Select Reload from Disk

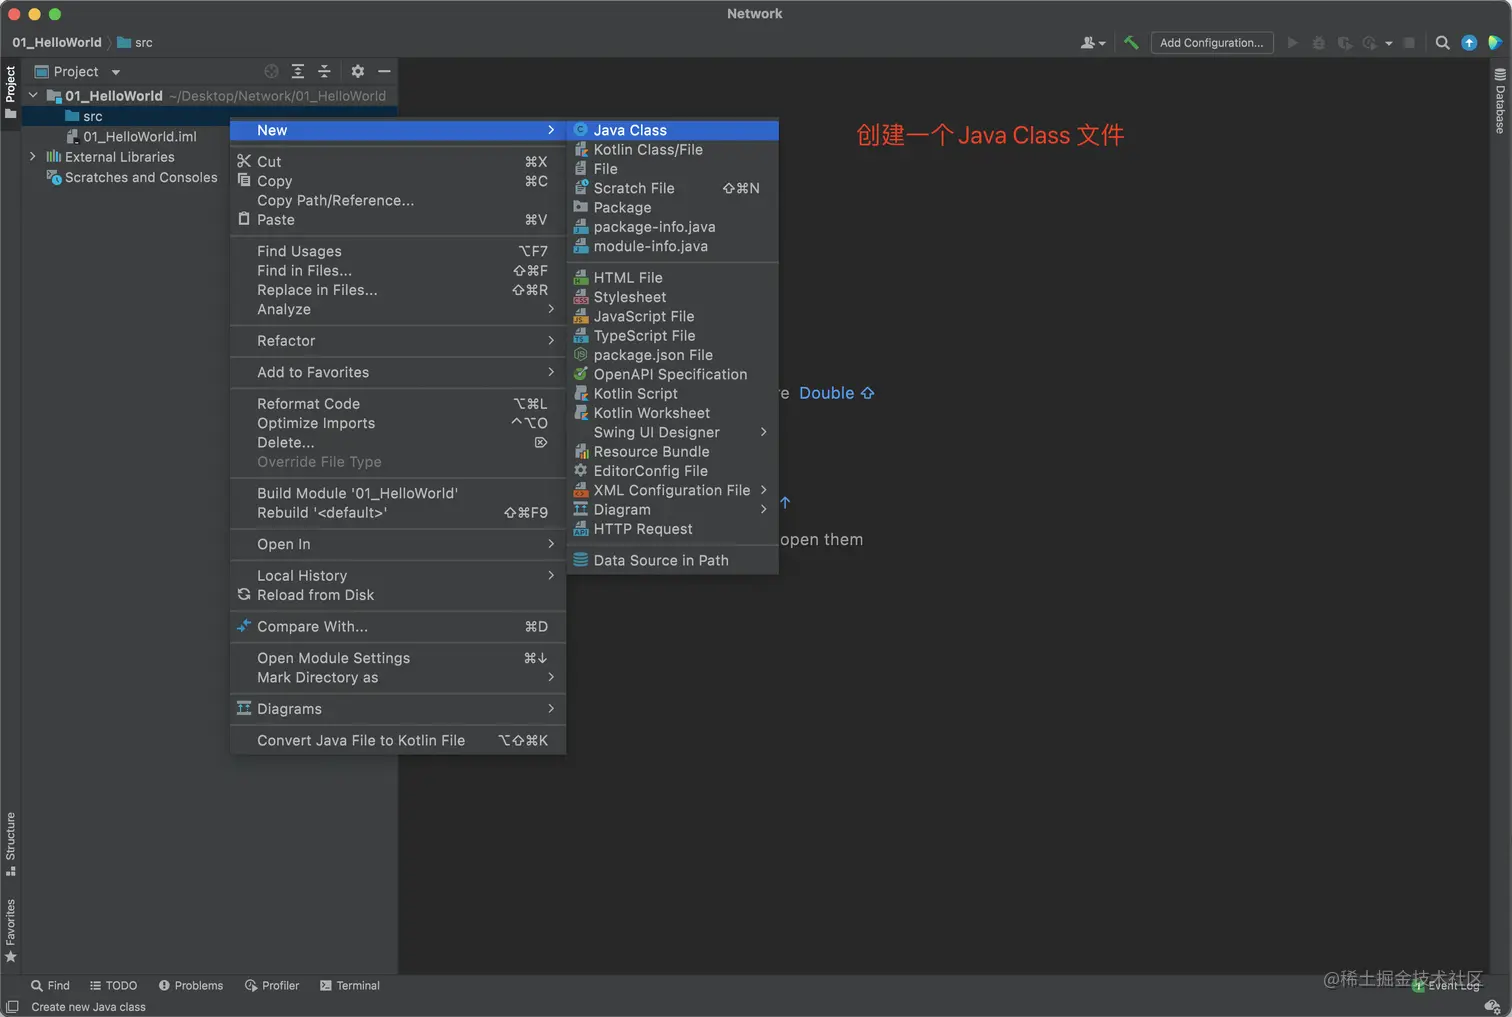pos(398,595)
